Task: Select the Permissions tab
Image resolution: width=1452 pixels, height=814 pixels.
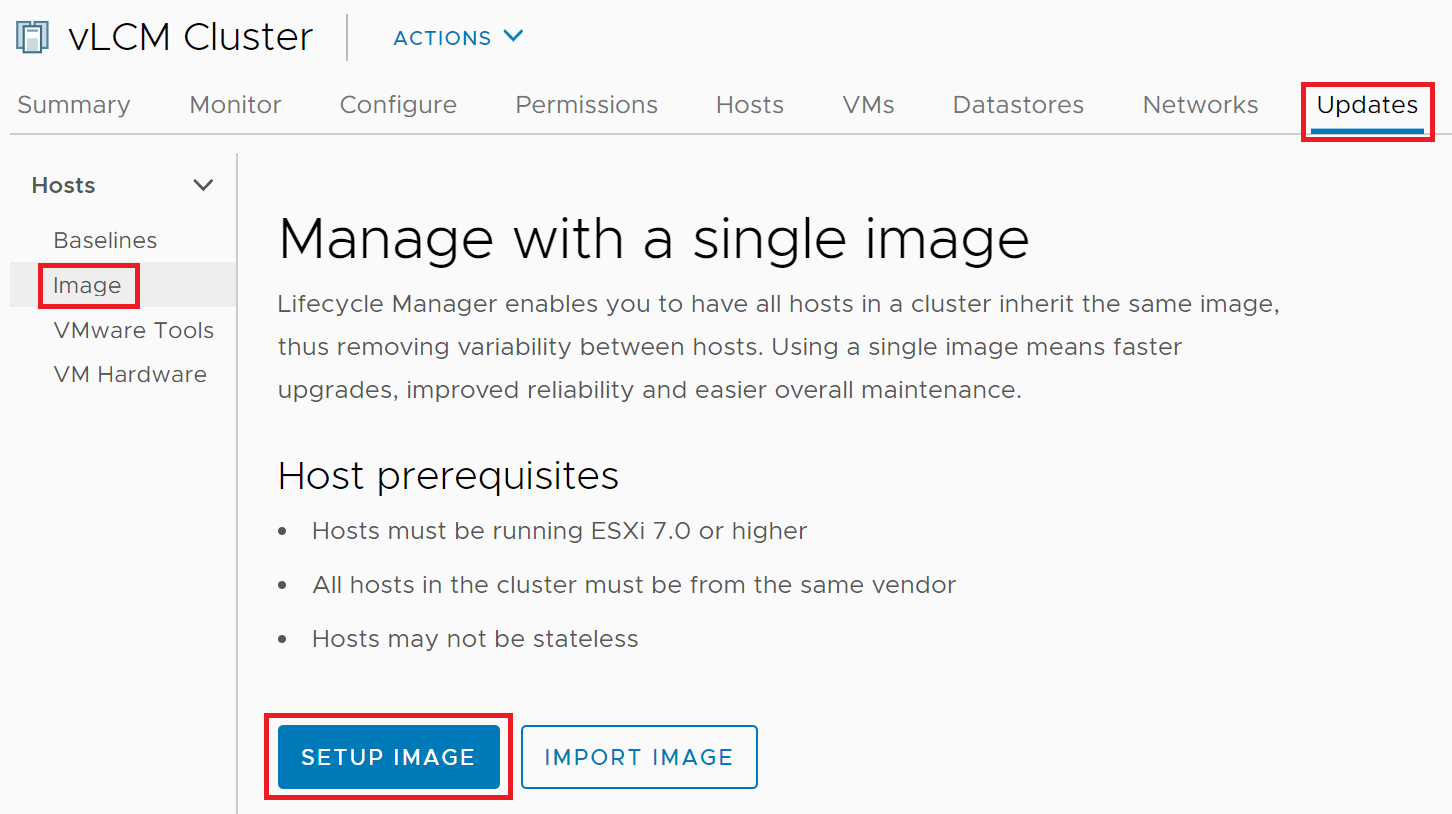Action: click(586, 105)
